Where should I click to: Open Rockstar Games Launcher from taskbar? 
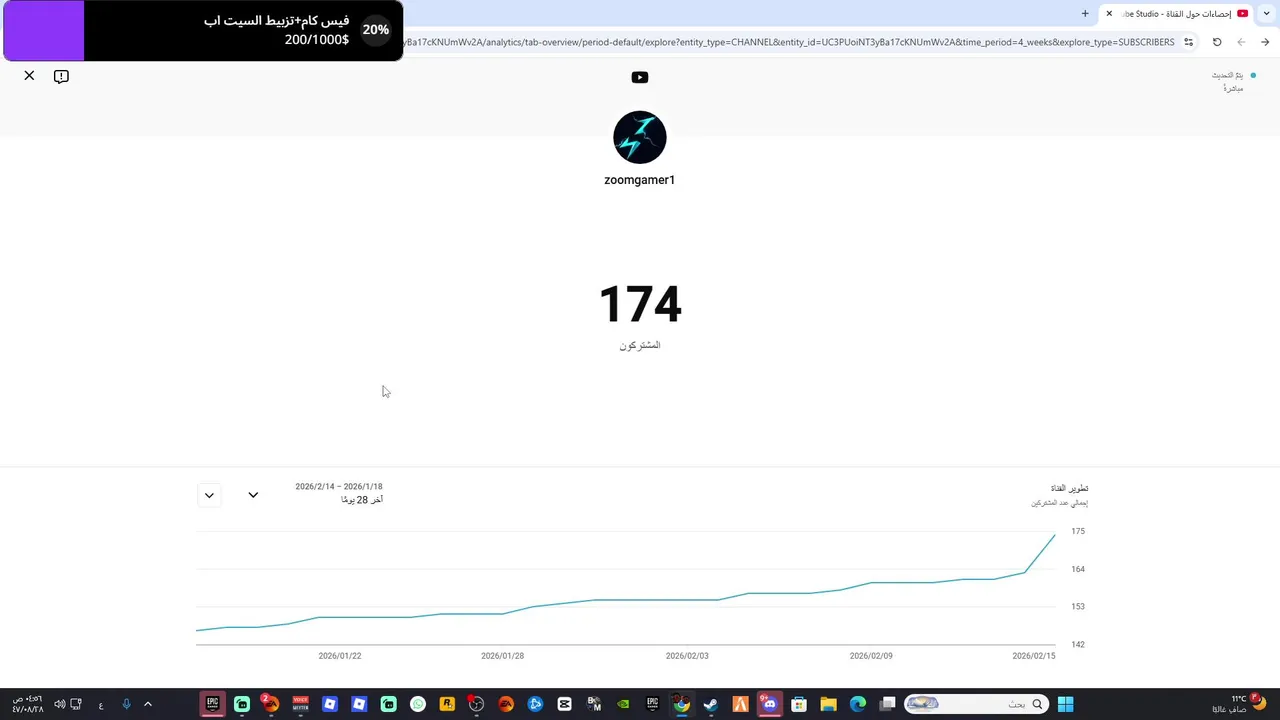(x=447, y=704)
